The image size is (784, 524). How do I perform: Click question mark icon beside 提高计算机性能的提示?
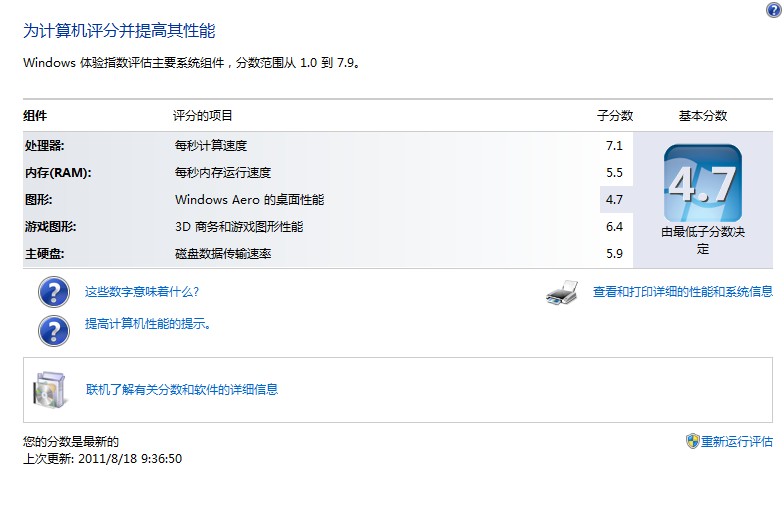click(x=54, y=329)
